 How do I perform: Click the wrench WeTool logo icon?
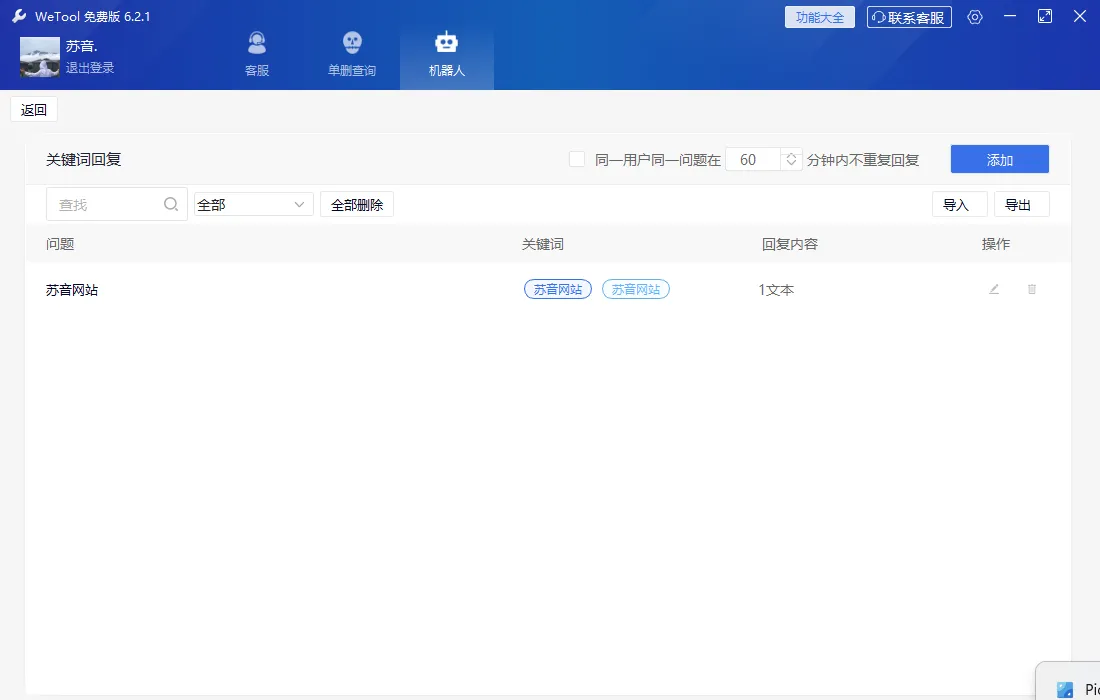(19, 17)
